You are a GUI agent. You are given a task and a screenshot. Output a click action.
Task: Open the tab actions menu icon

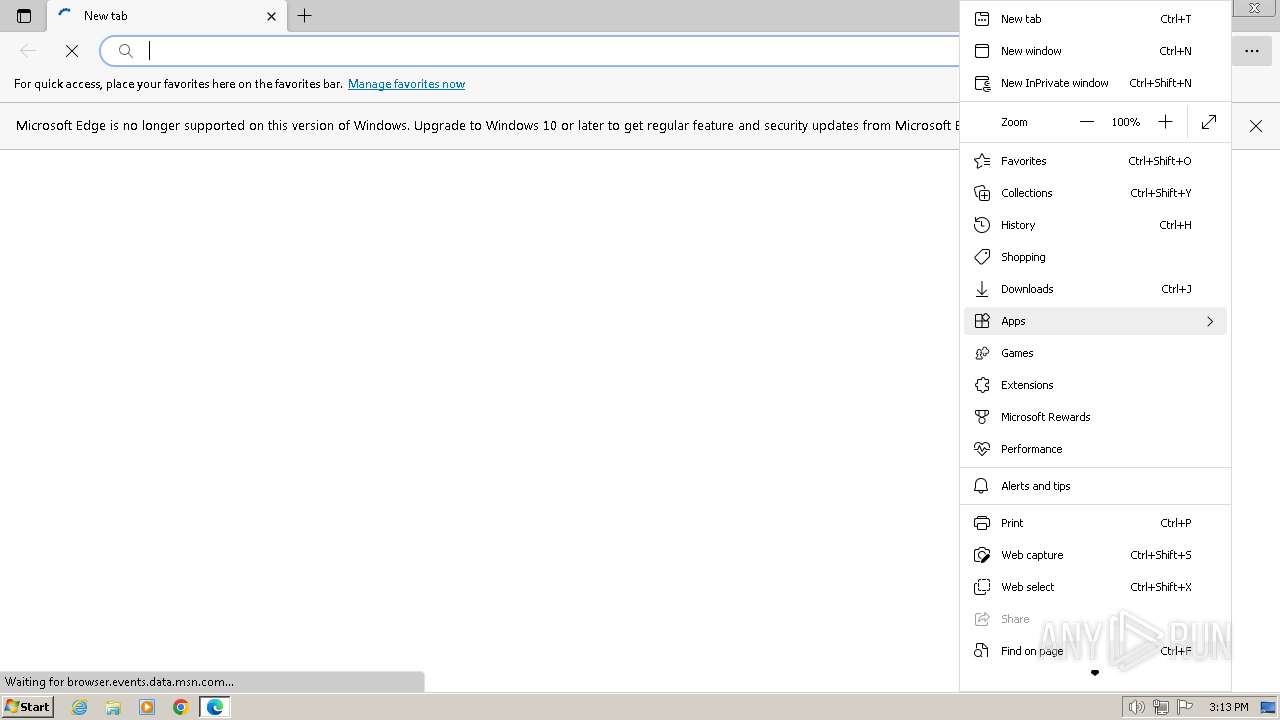point(24,16)
